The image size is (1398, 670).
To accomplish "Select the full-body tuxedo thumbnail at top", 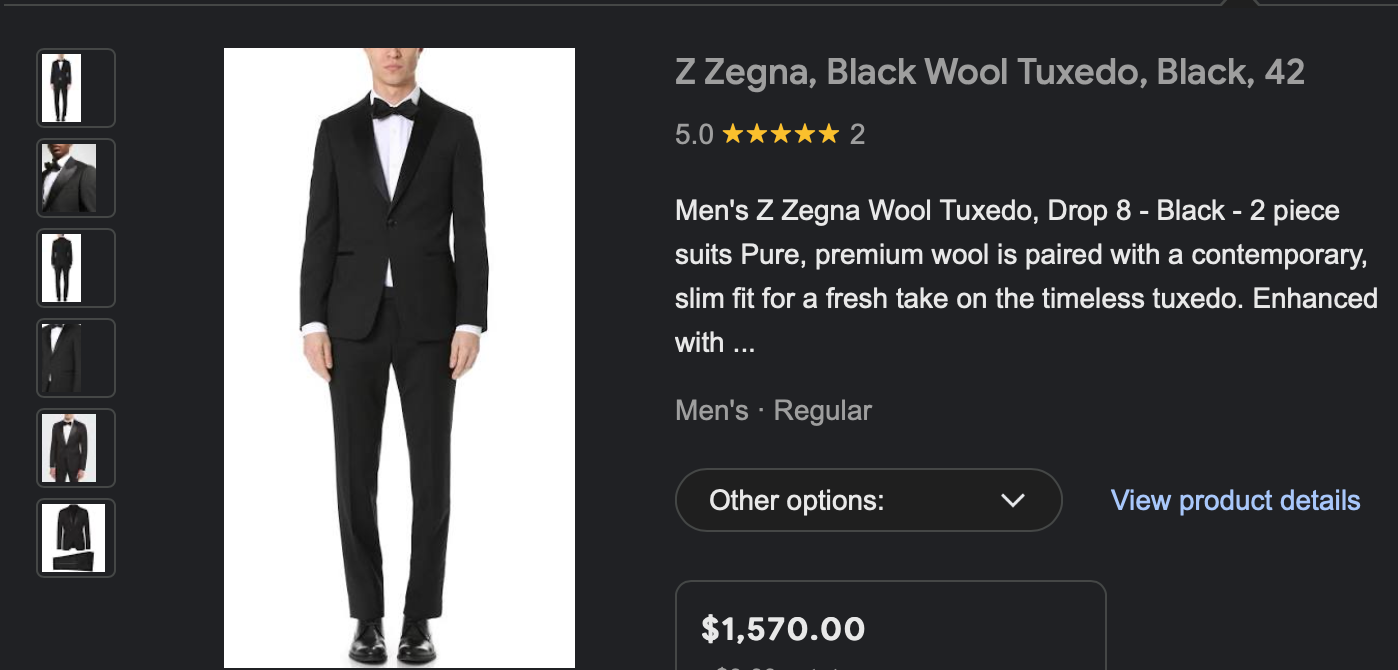I will (76, 88).
